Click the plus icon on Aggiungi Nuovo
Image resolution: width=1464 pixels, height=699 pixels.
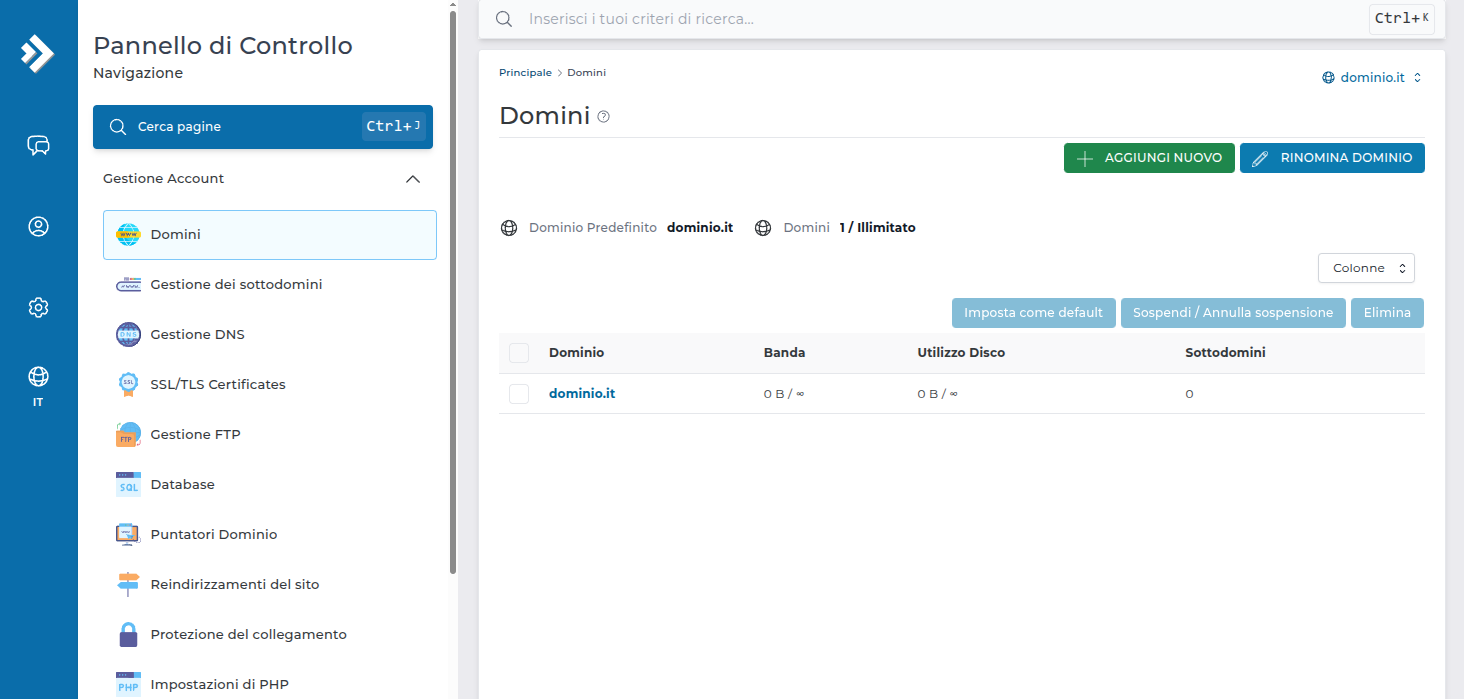pyautogui.click(x=1084, y=158)
